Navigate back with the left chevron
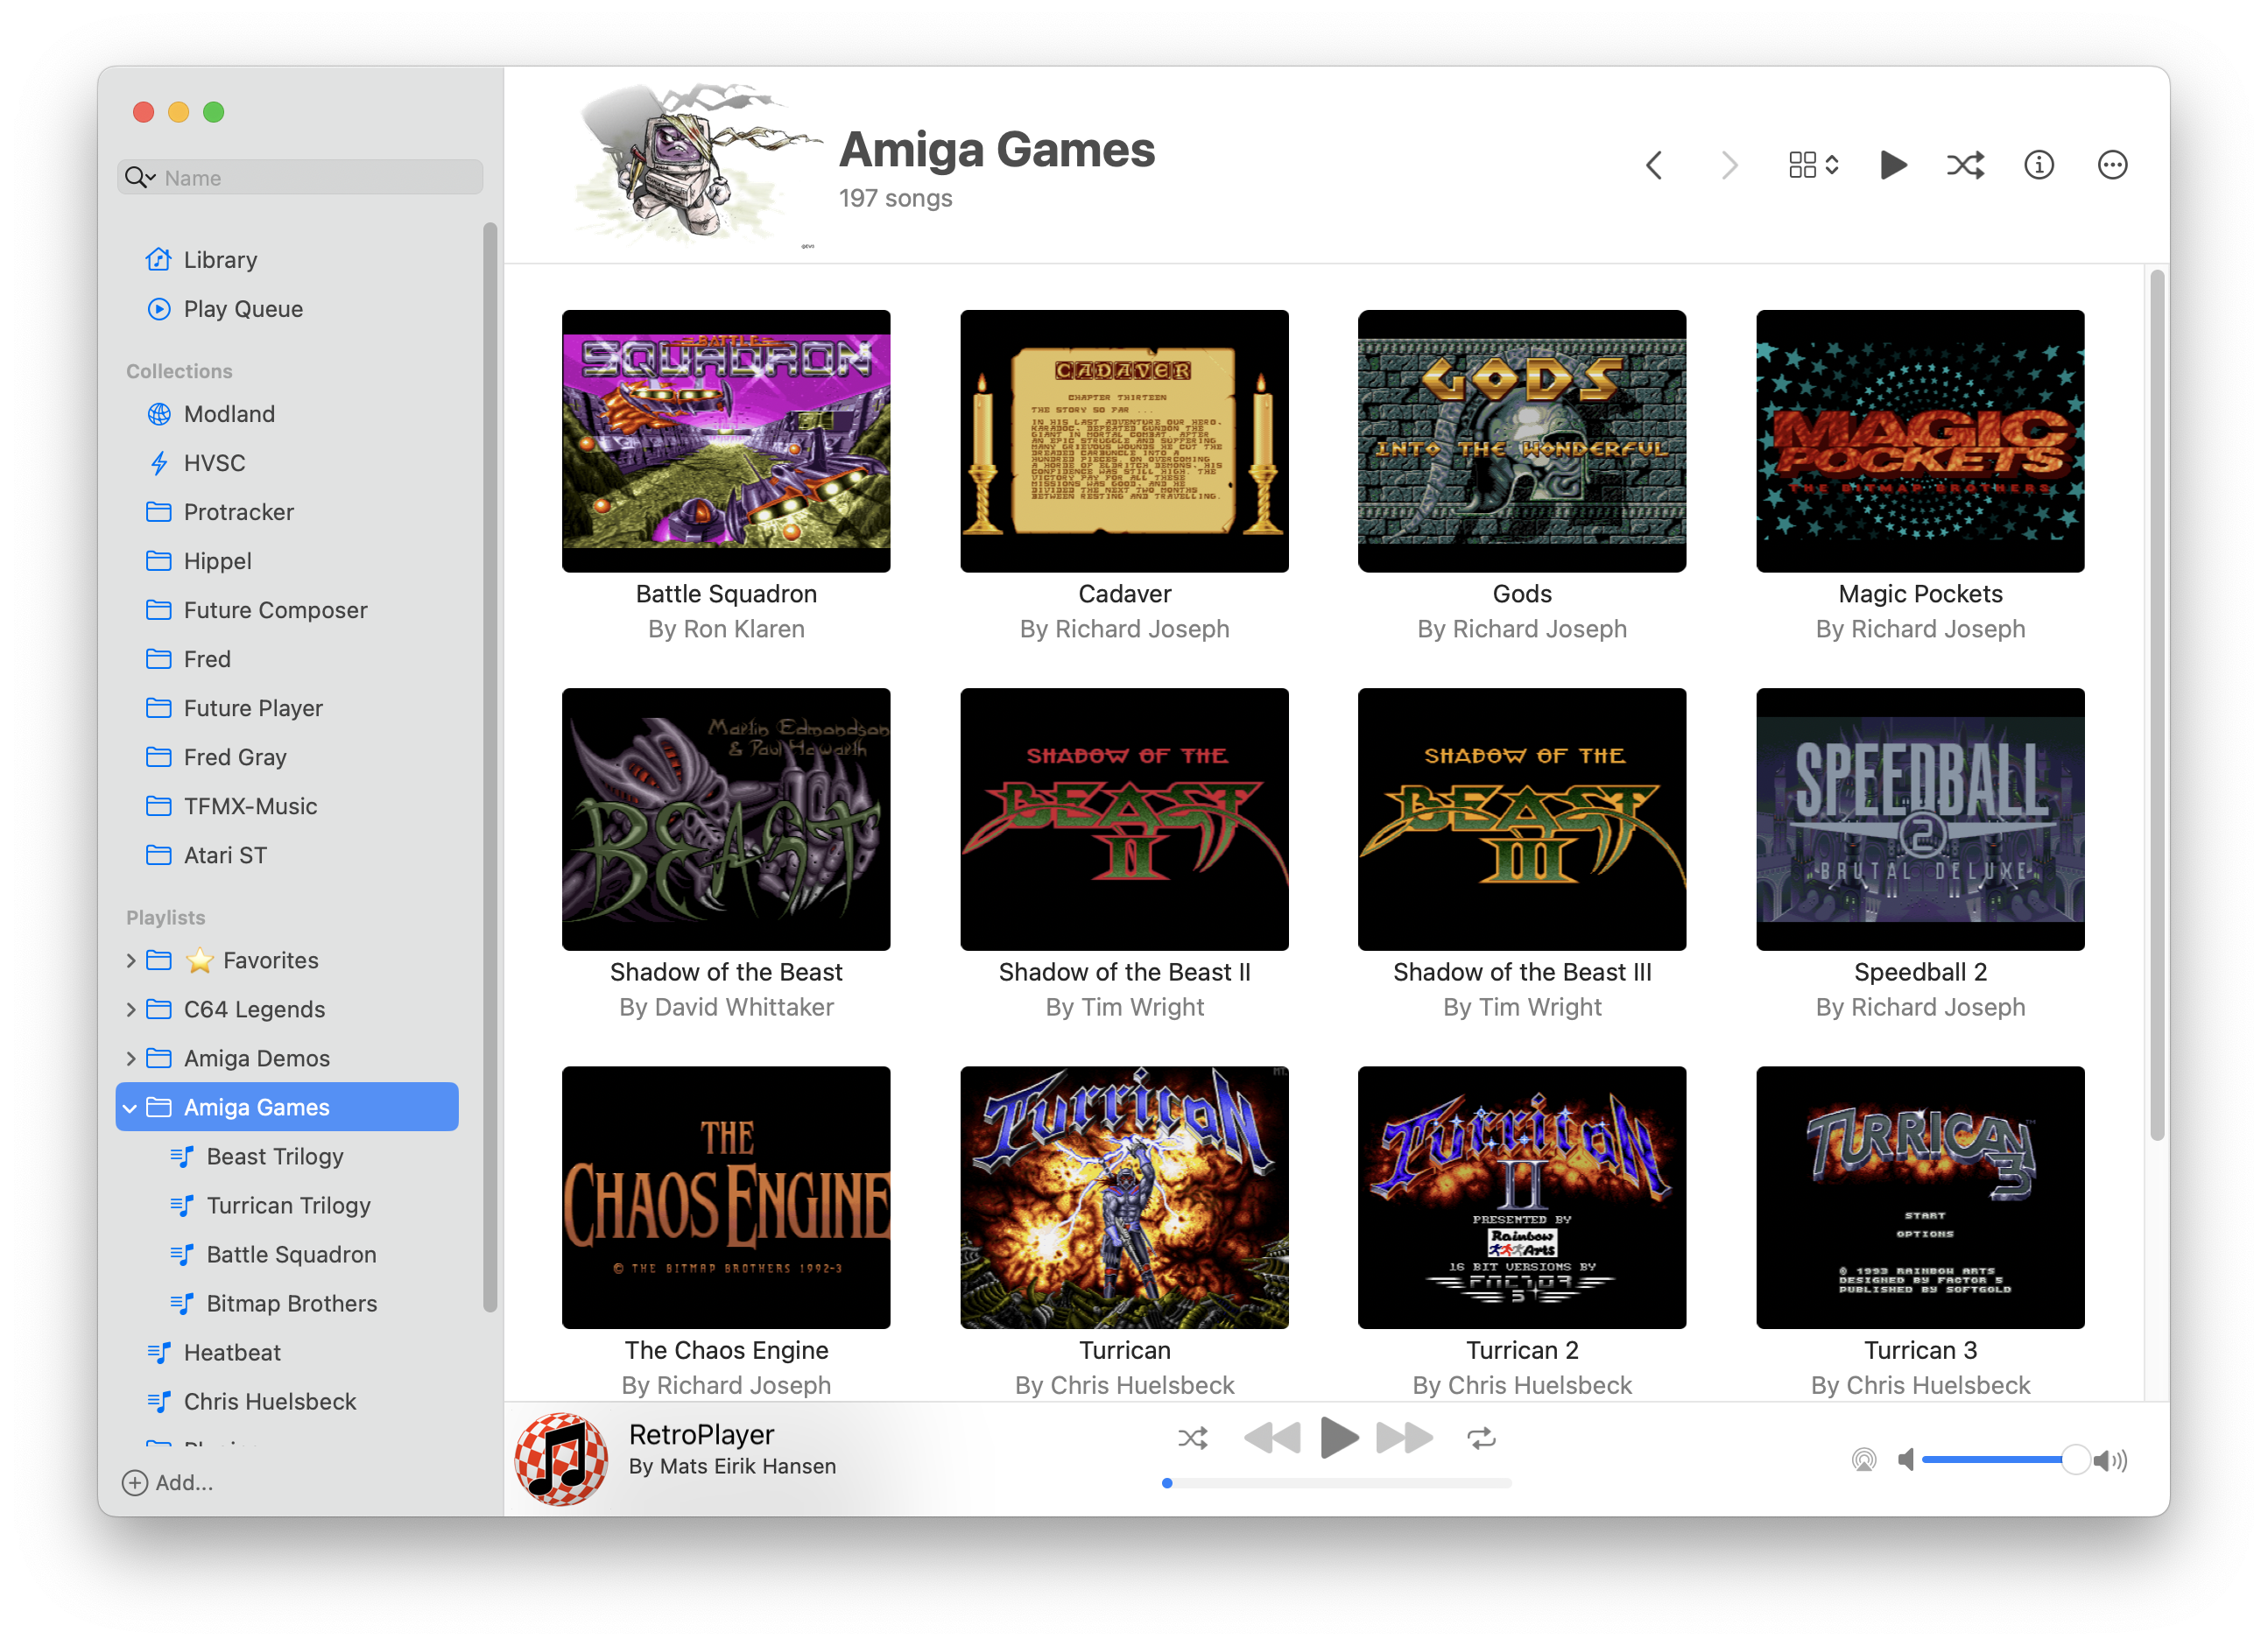 (x=1655, y=165)
